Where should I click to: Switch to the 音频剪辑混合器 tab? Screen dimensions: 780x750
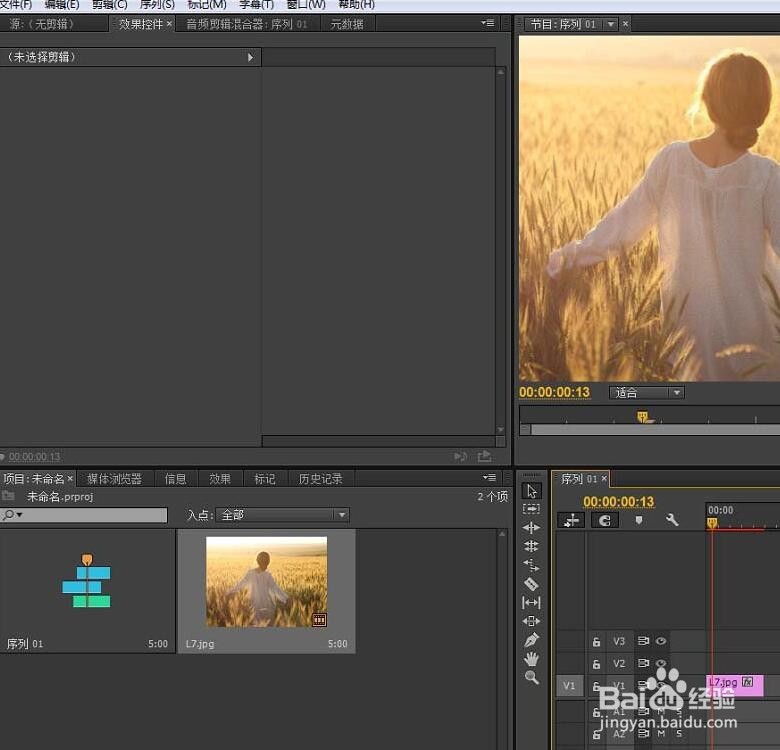coord(247,24)
